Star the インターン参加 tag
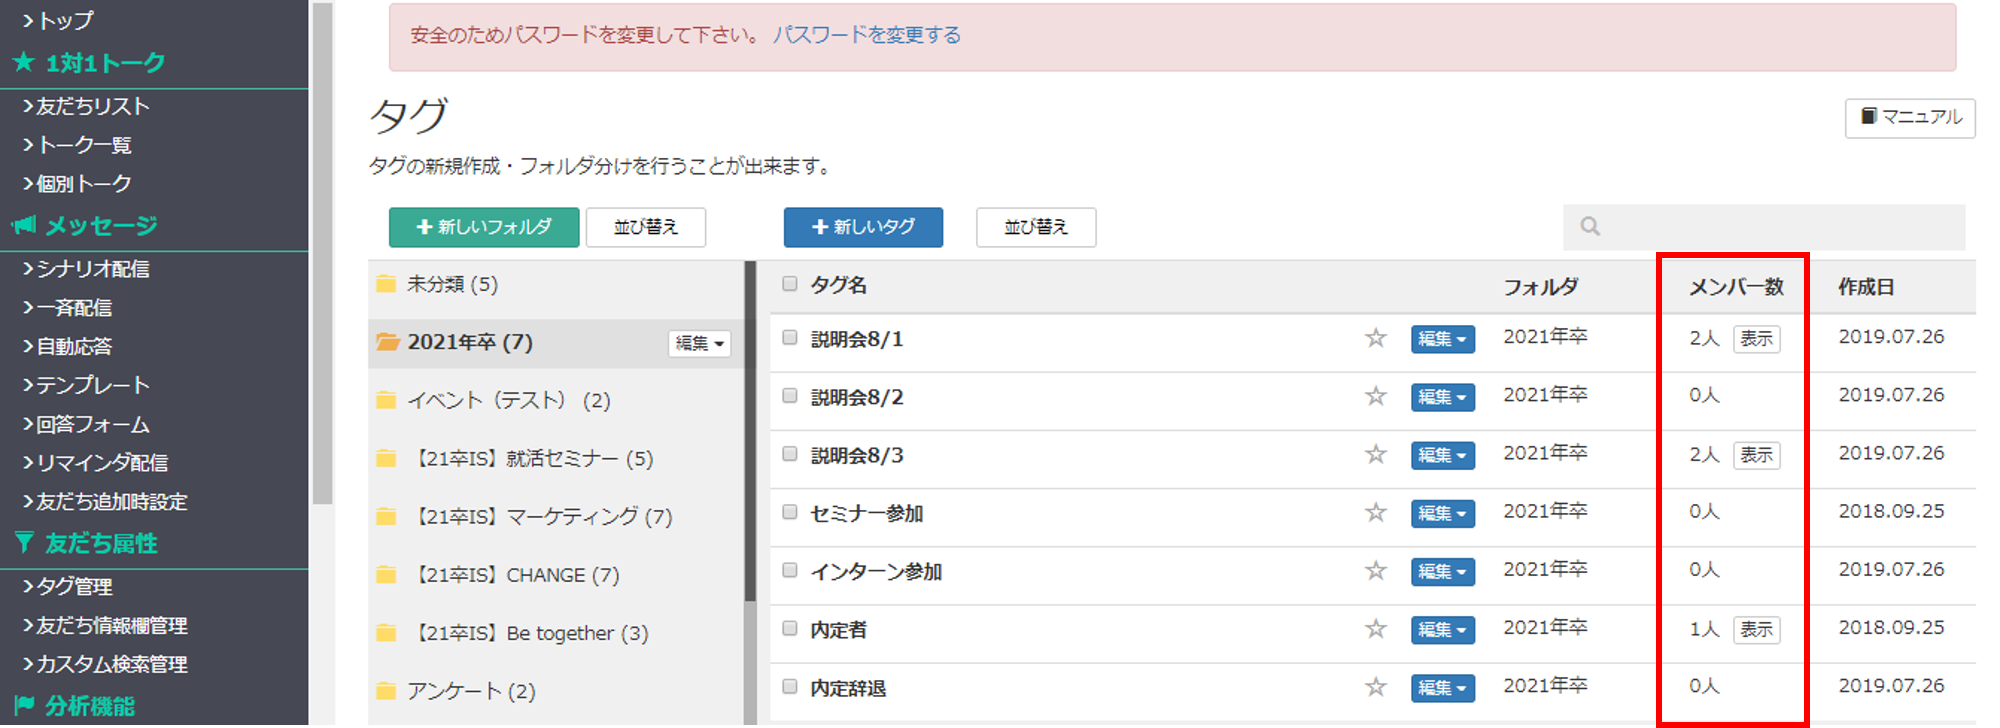 pyautogui.click(x=1376, y=570)
